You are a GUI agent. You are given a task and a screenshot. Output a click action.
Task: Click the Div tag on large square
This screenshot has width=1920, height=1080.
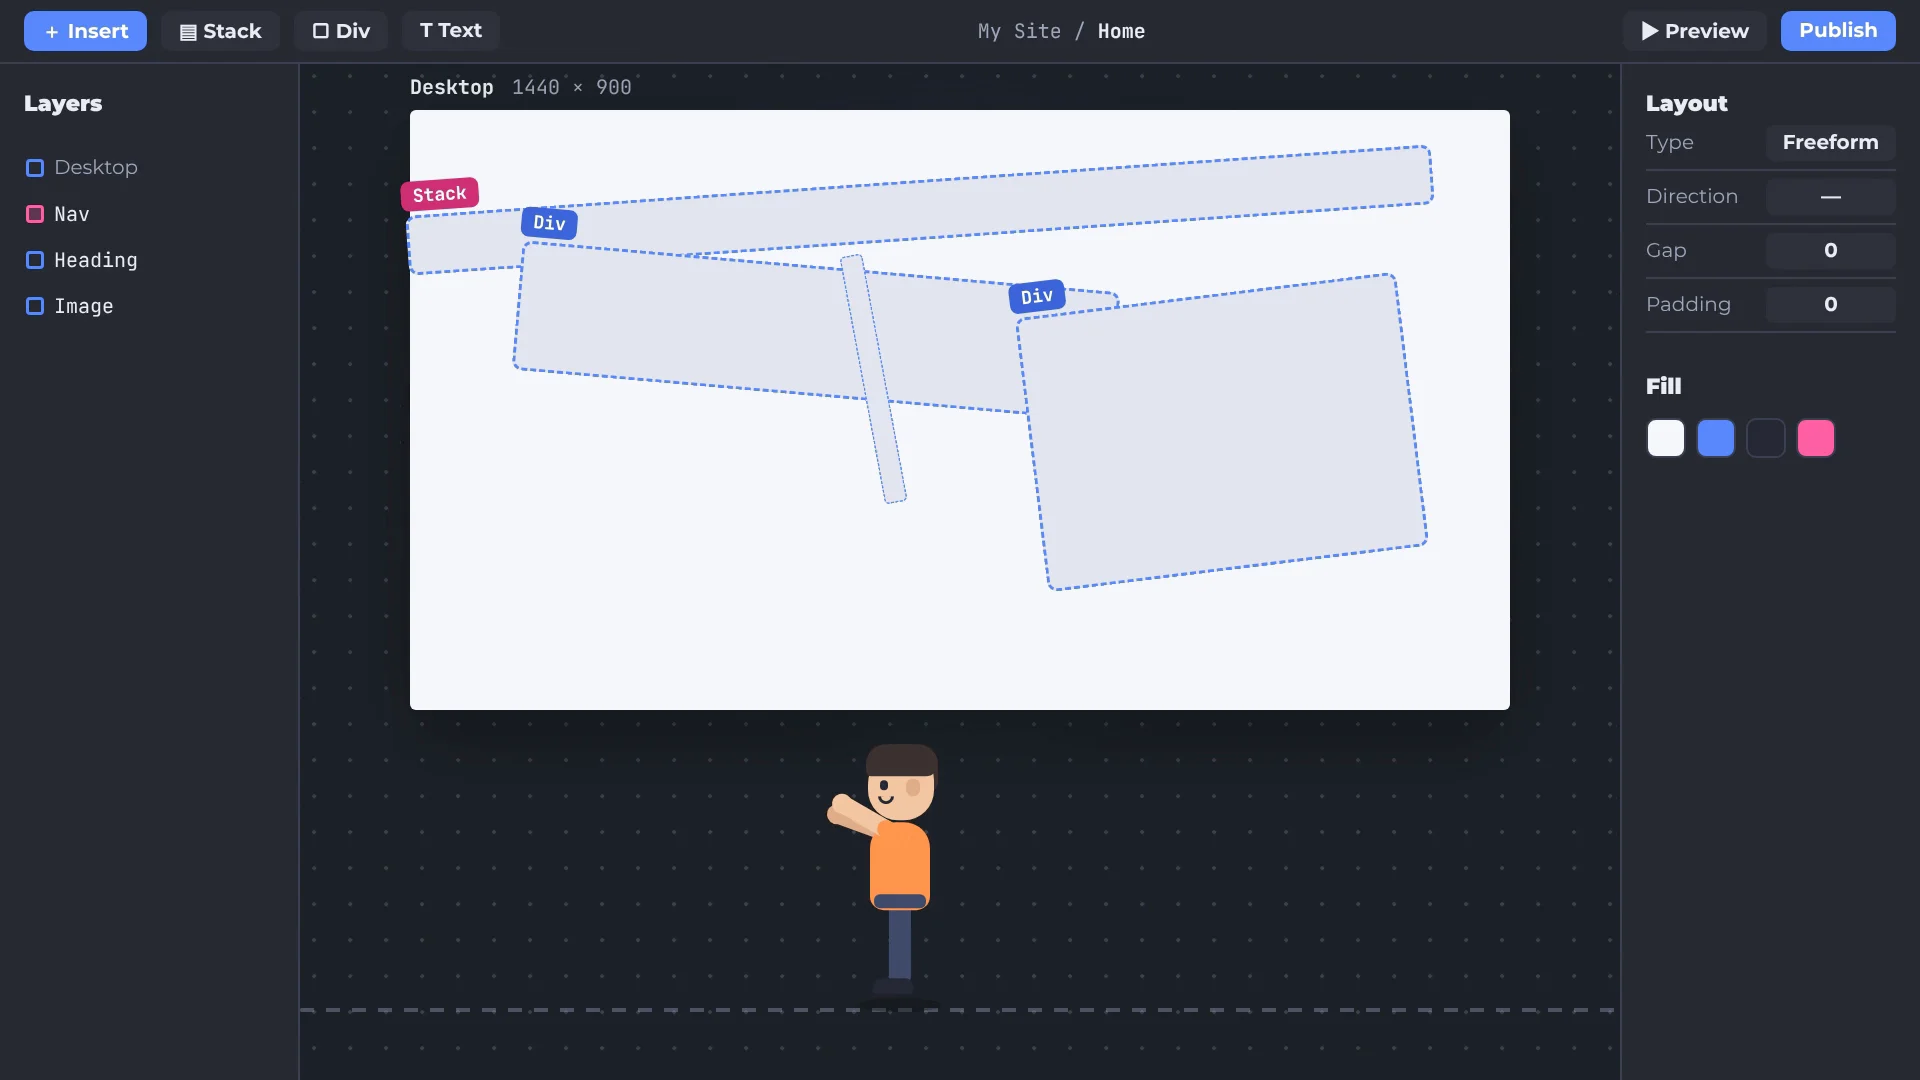tap(1037, 296)
